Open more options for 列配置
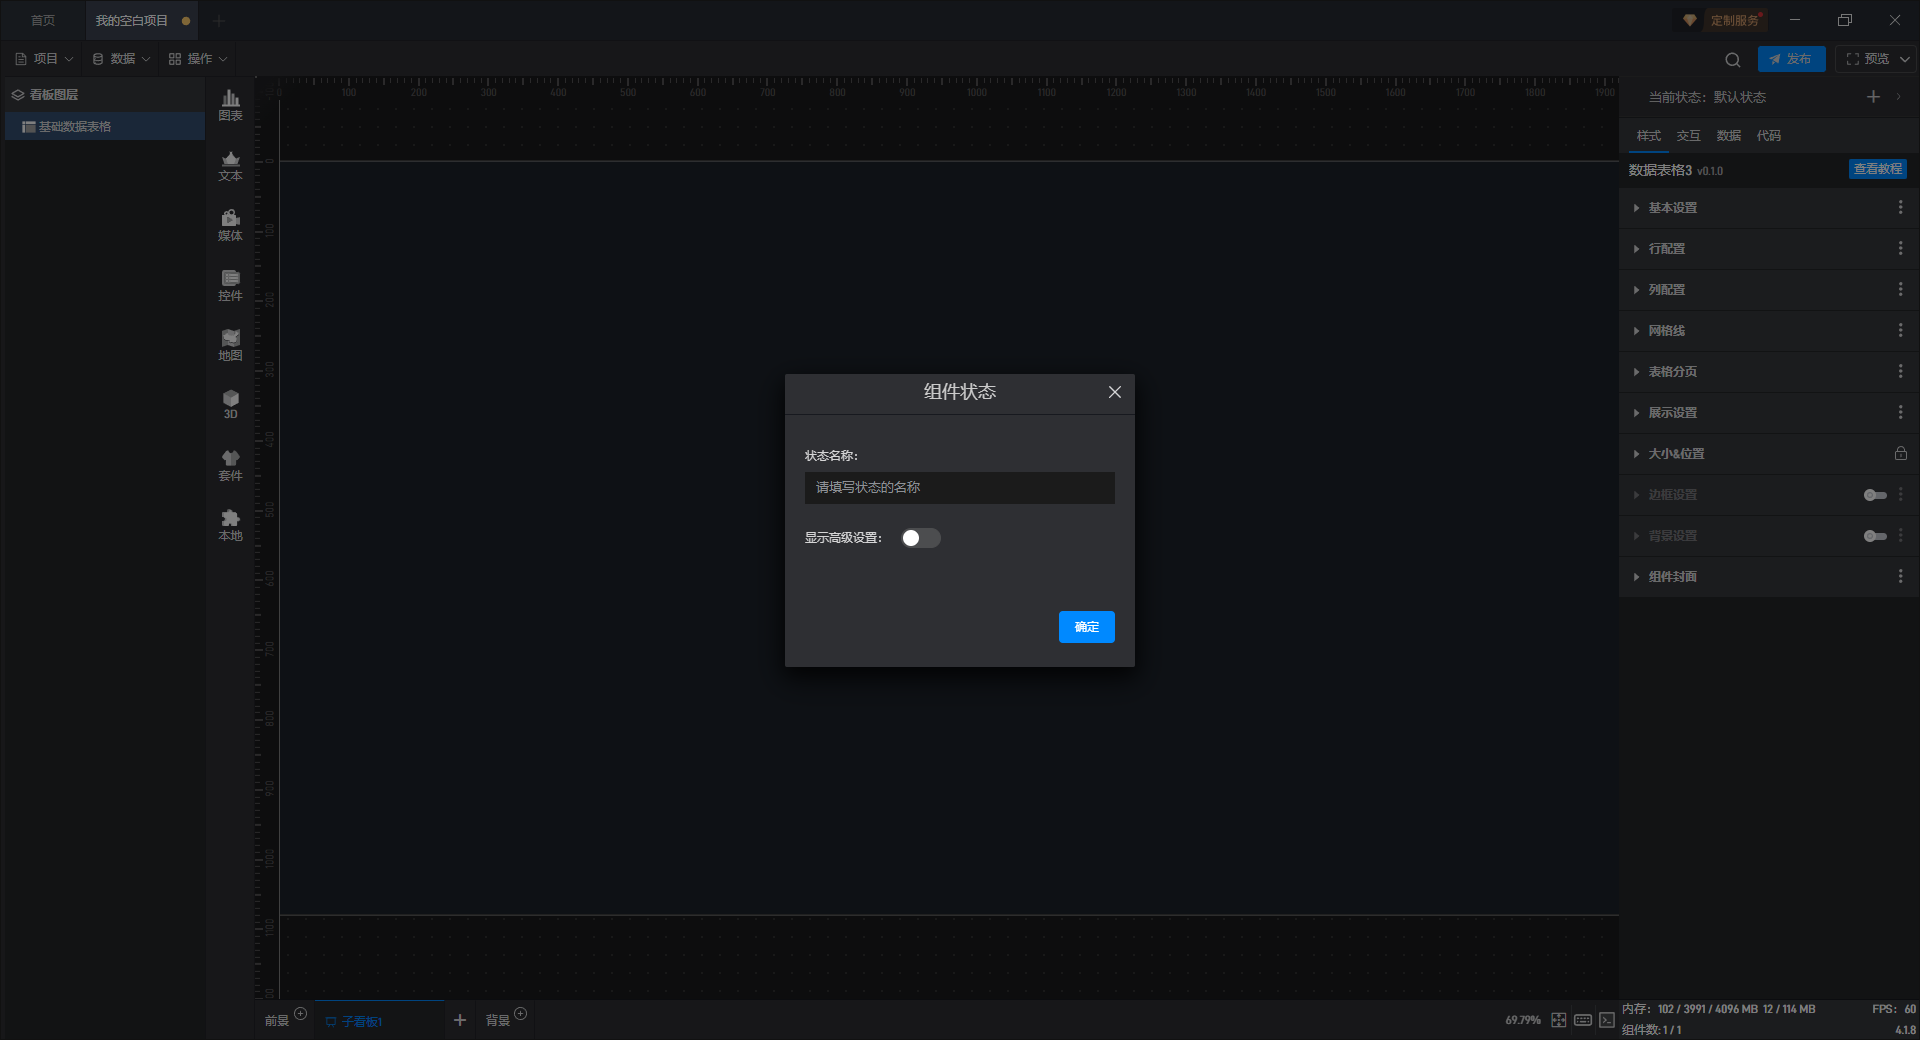The image size is (1920, 1040). pos(1900,290)
